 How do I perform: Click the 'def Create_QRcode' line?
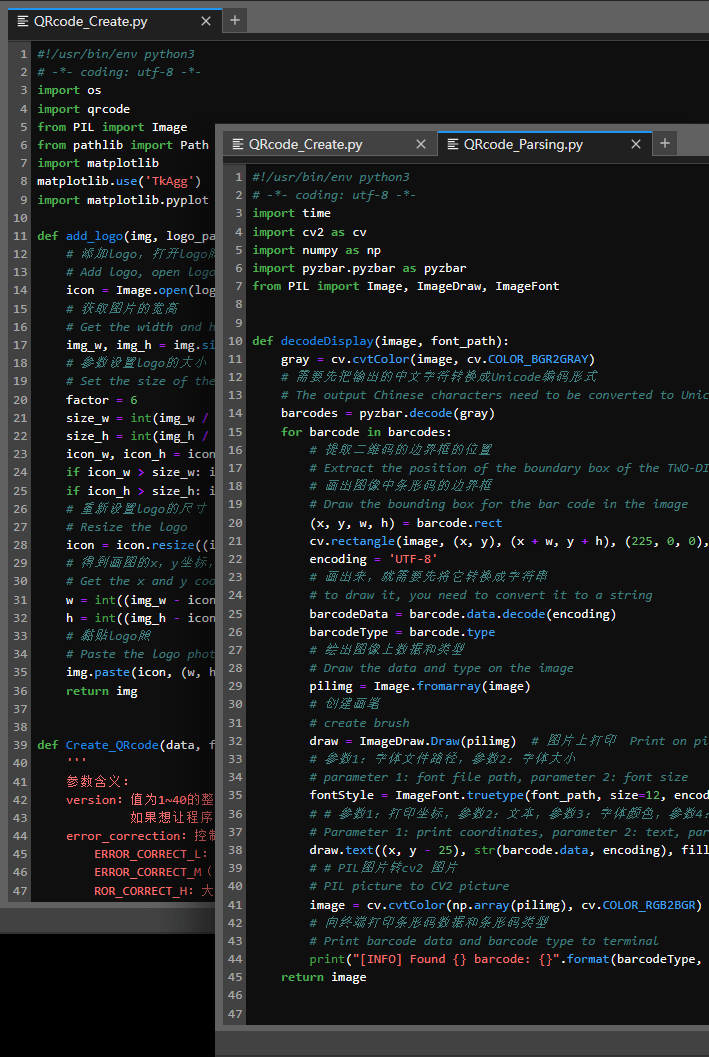tap(126, 745)
